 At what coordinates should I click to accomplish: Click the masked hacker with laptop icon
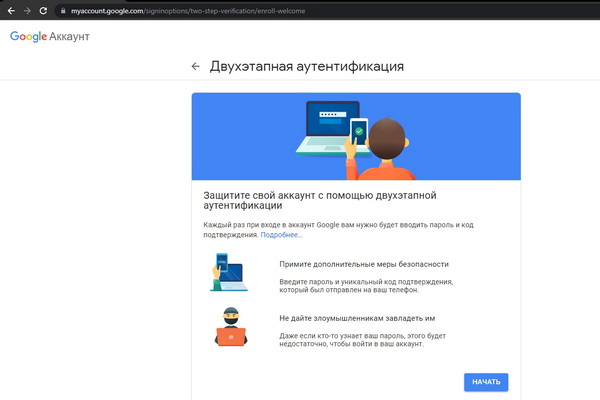231,327
